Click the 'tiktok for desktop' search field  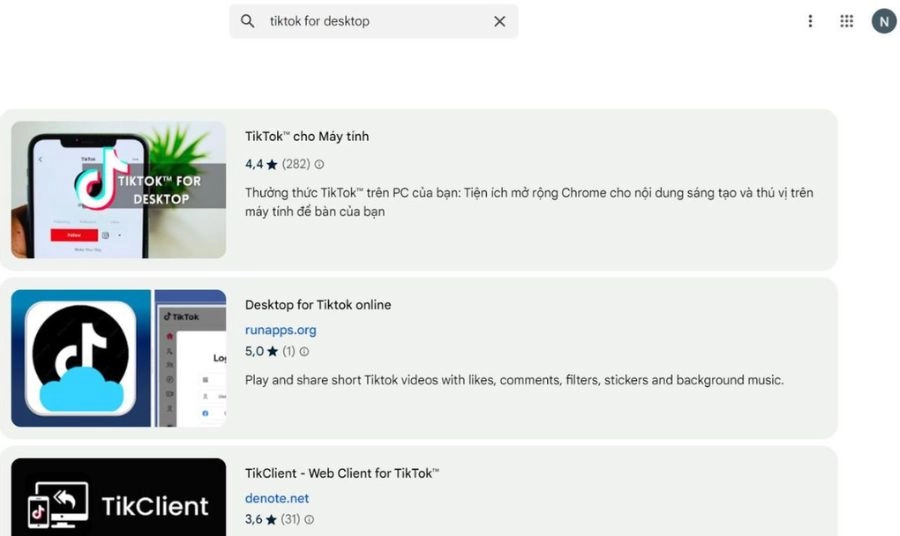point(374,21)
